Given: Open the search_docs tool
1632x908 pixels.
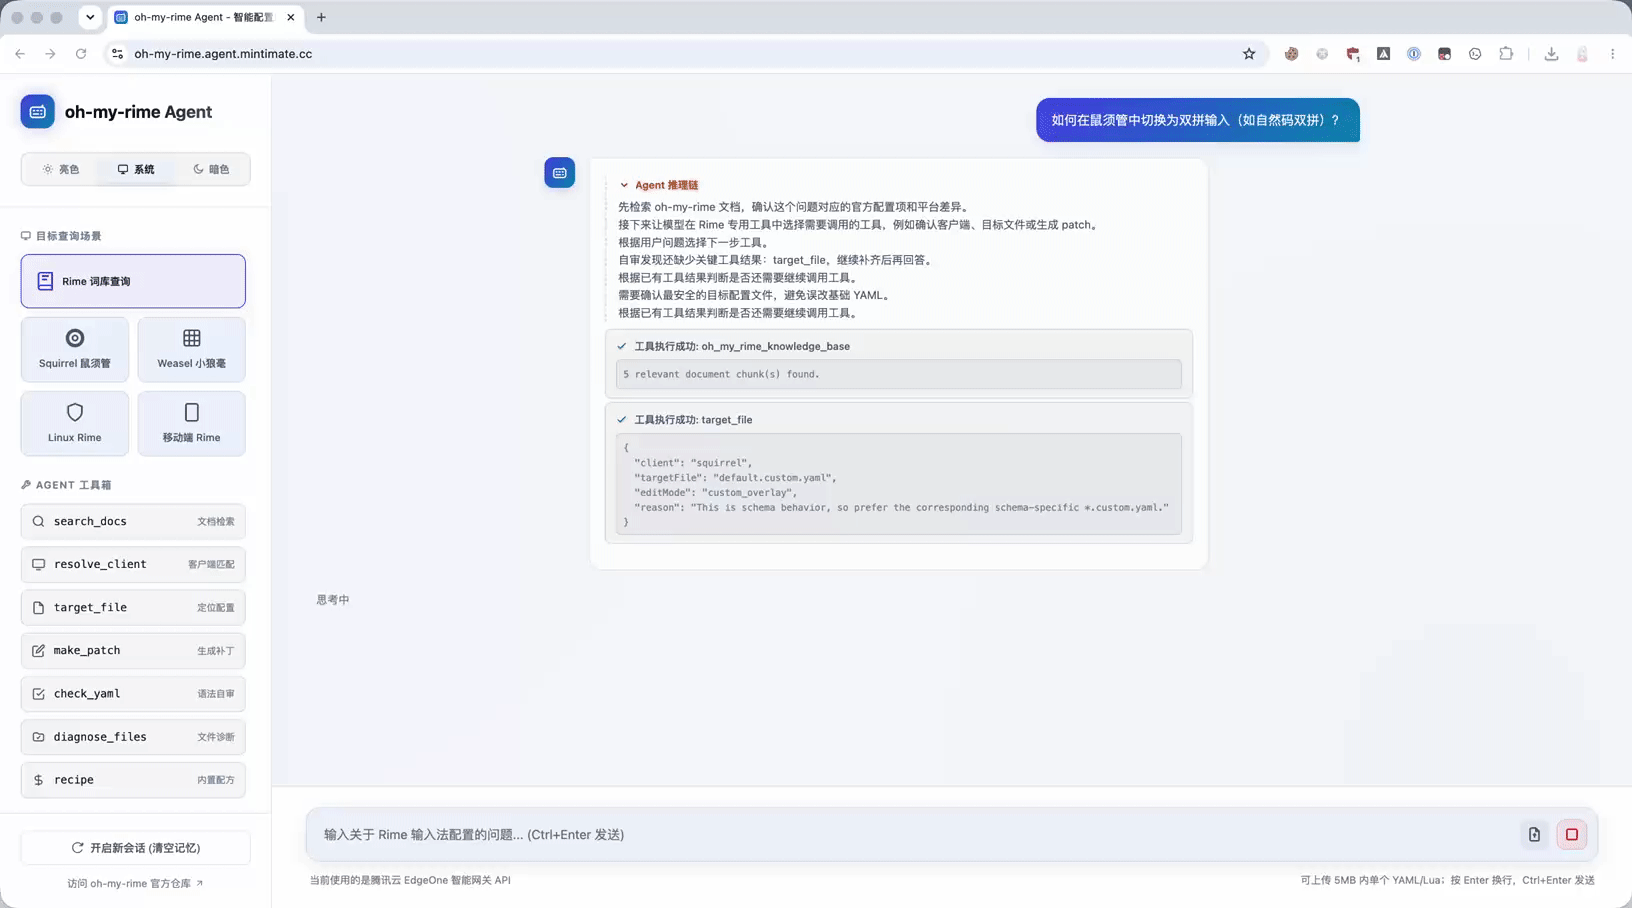Looking at the screenshot, I should click(x=133, y=522).
